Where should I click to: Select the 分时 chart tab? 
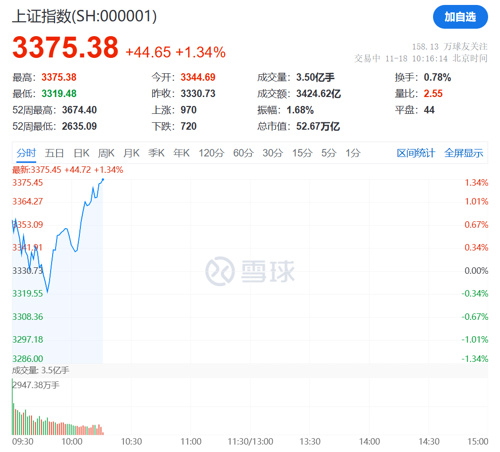[26, 153]
